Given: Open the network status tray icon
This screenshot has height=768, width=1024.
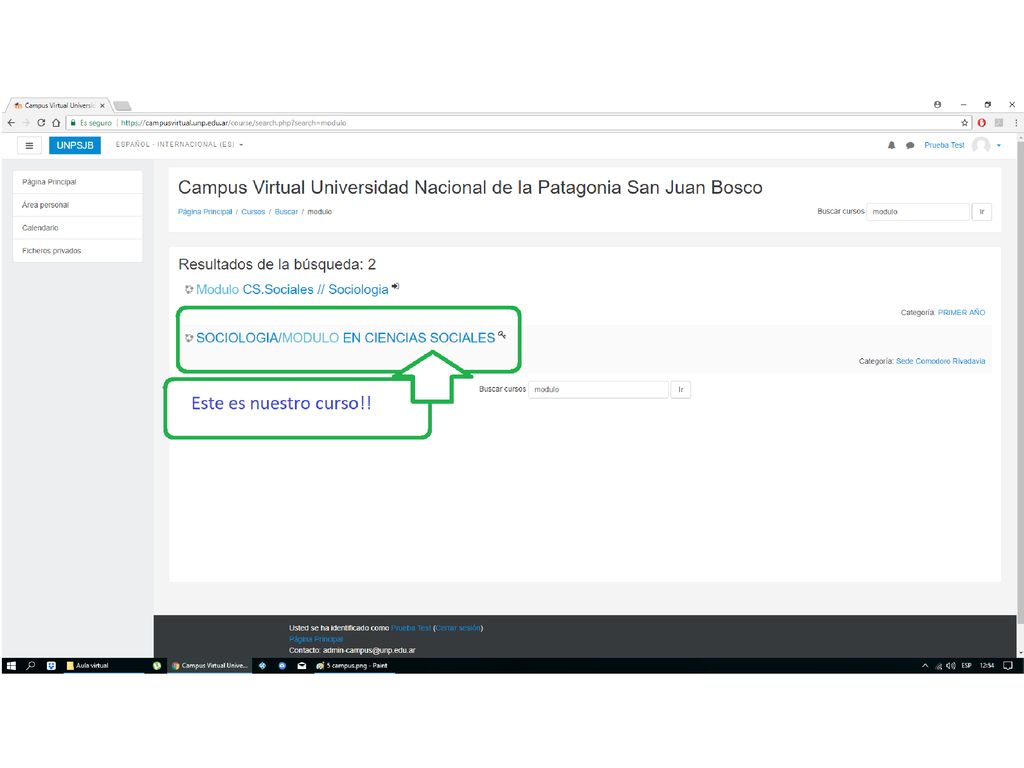Looking at the screenshot, I should coord(939,665).
